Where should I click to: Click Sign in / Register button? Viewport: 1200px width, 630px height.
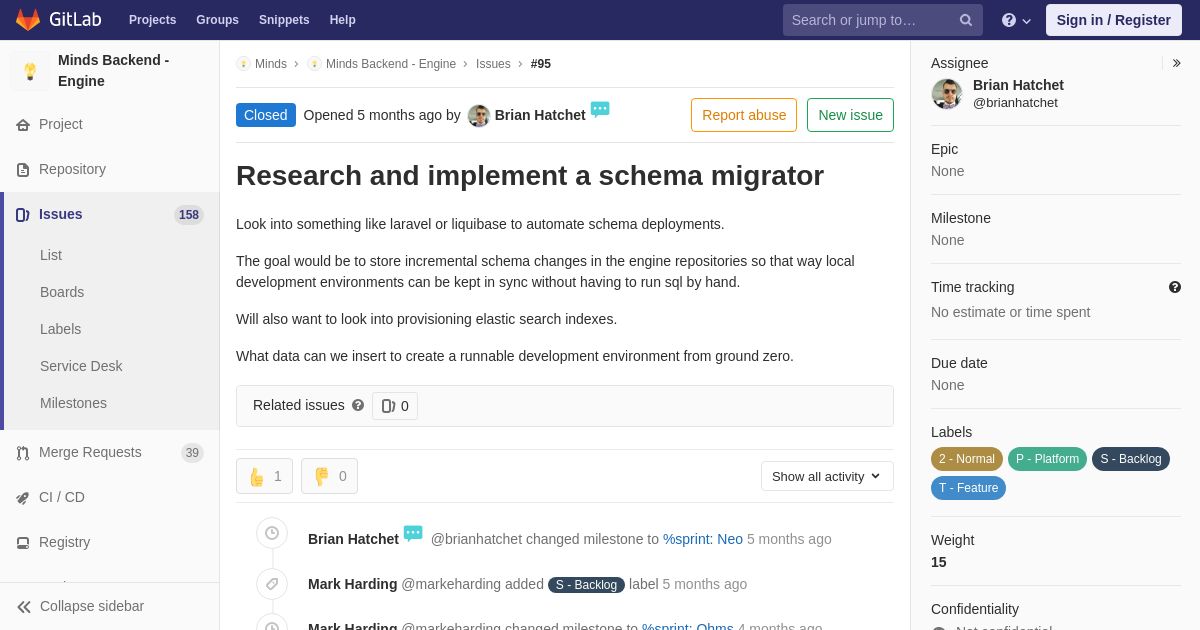coord(1113,20)
